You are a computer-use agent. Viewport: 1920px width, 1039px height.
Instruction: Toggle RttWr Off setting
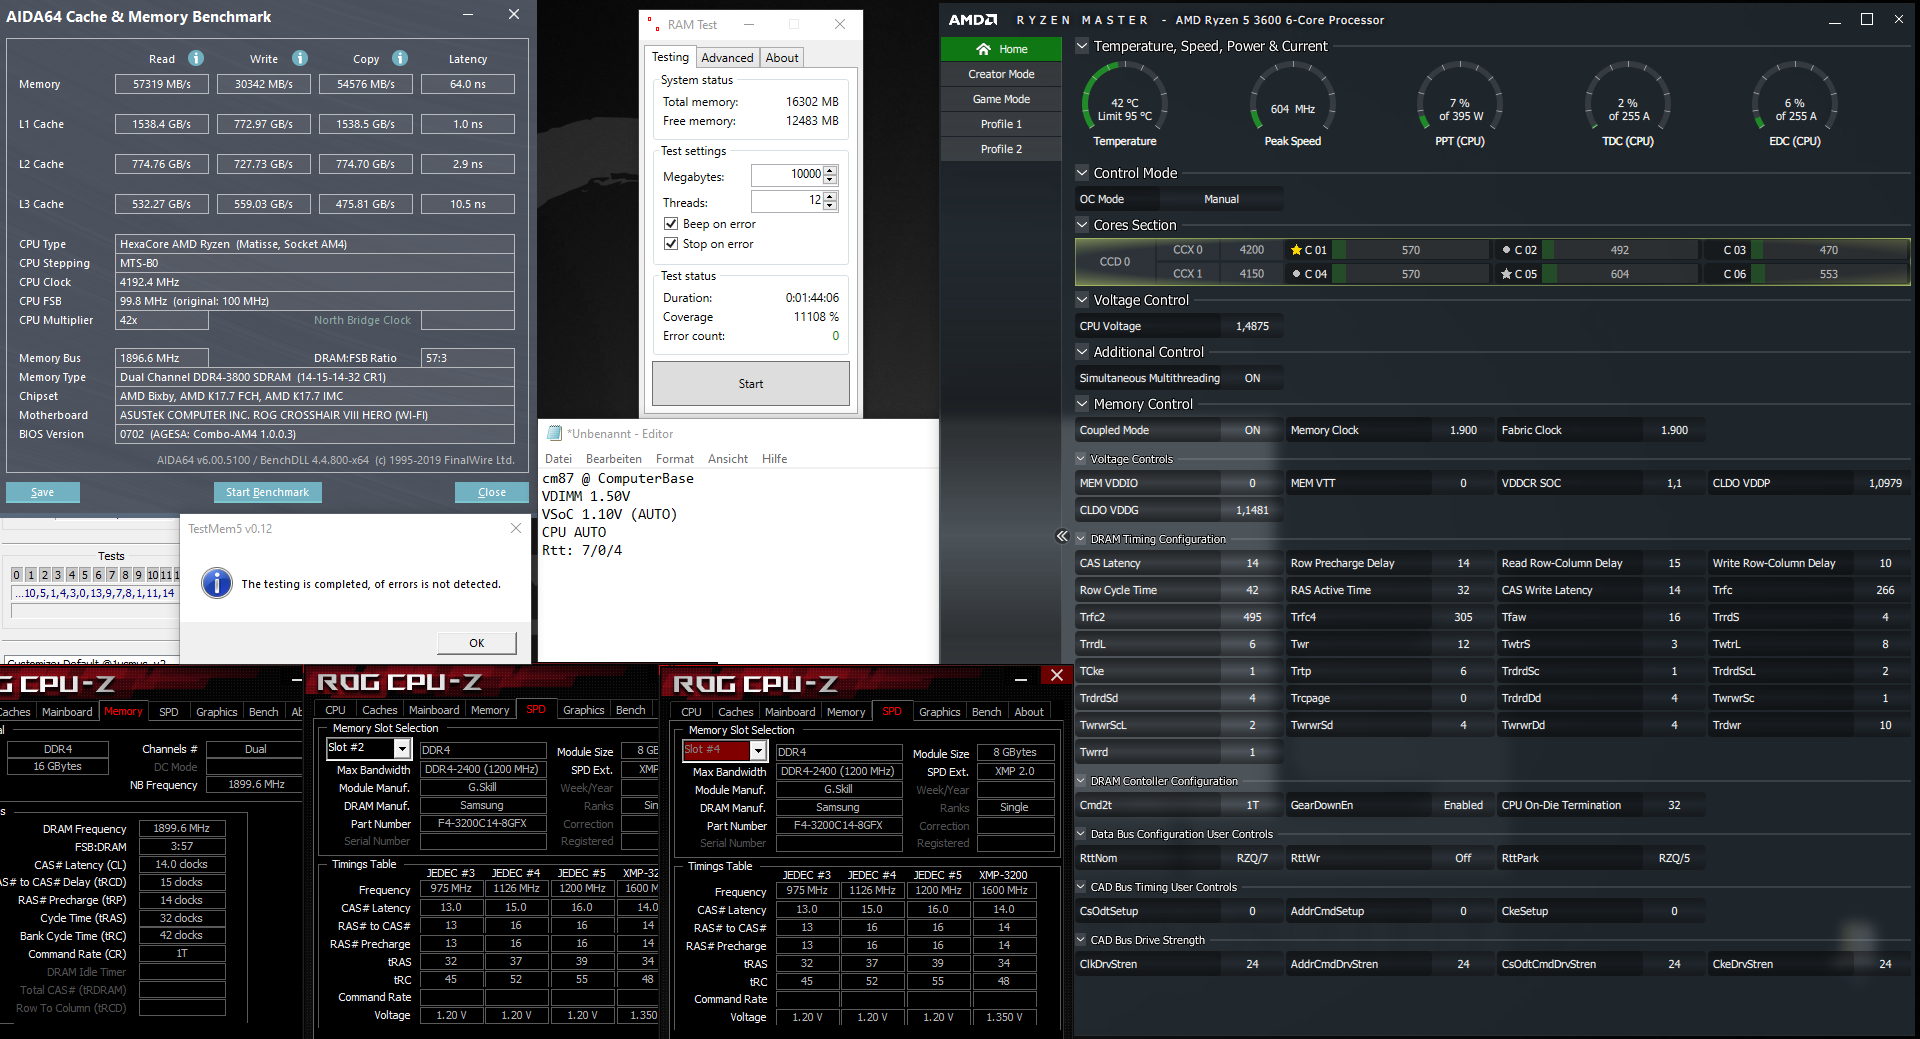1463,858
